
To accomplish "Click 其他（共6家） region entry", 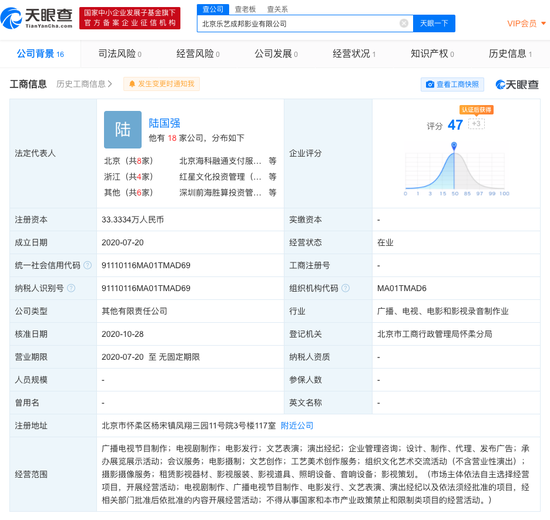I will coord(128,193).
